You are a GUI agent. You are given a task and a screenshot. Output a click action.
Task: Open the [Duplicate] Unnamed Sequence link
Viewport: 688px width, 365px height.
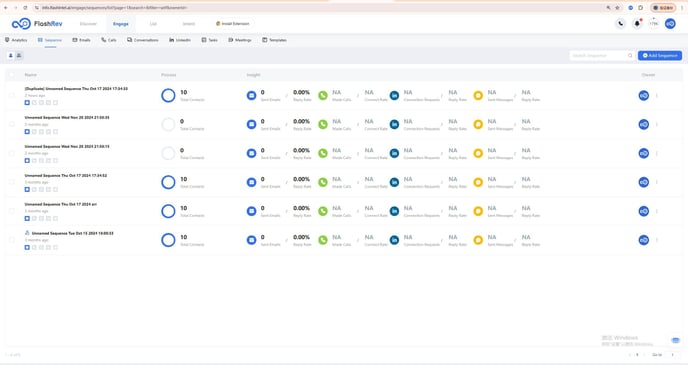coord(76,89)
